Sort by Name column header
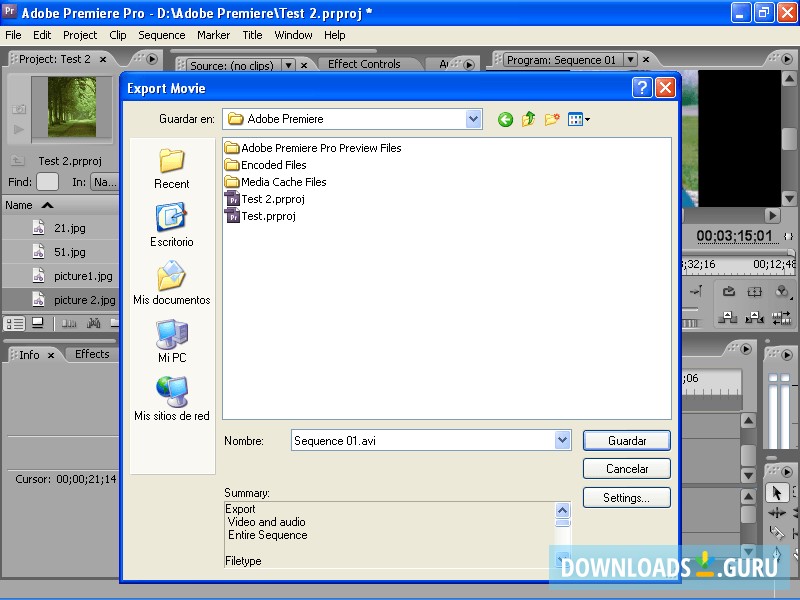 29,205
